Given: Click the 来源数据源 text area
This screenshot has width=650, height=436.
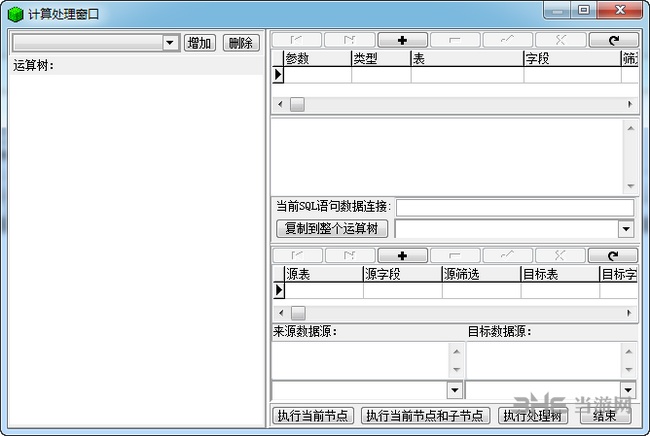Looking at the screenshot, I should point(360,359).
